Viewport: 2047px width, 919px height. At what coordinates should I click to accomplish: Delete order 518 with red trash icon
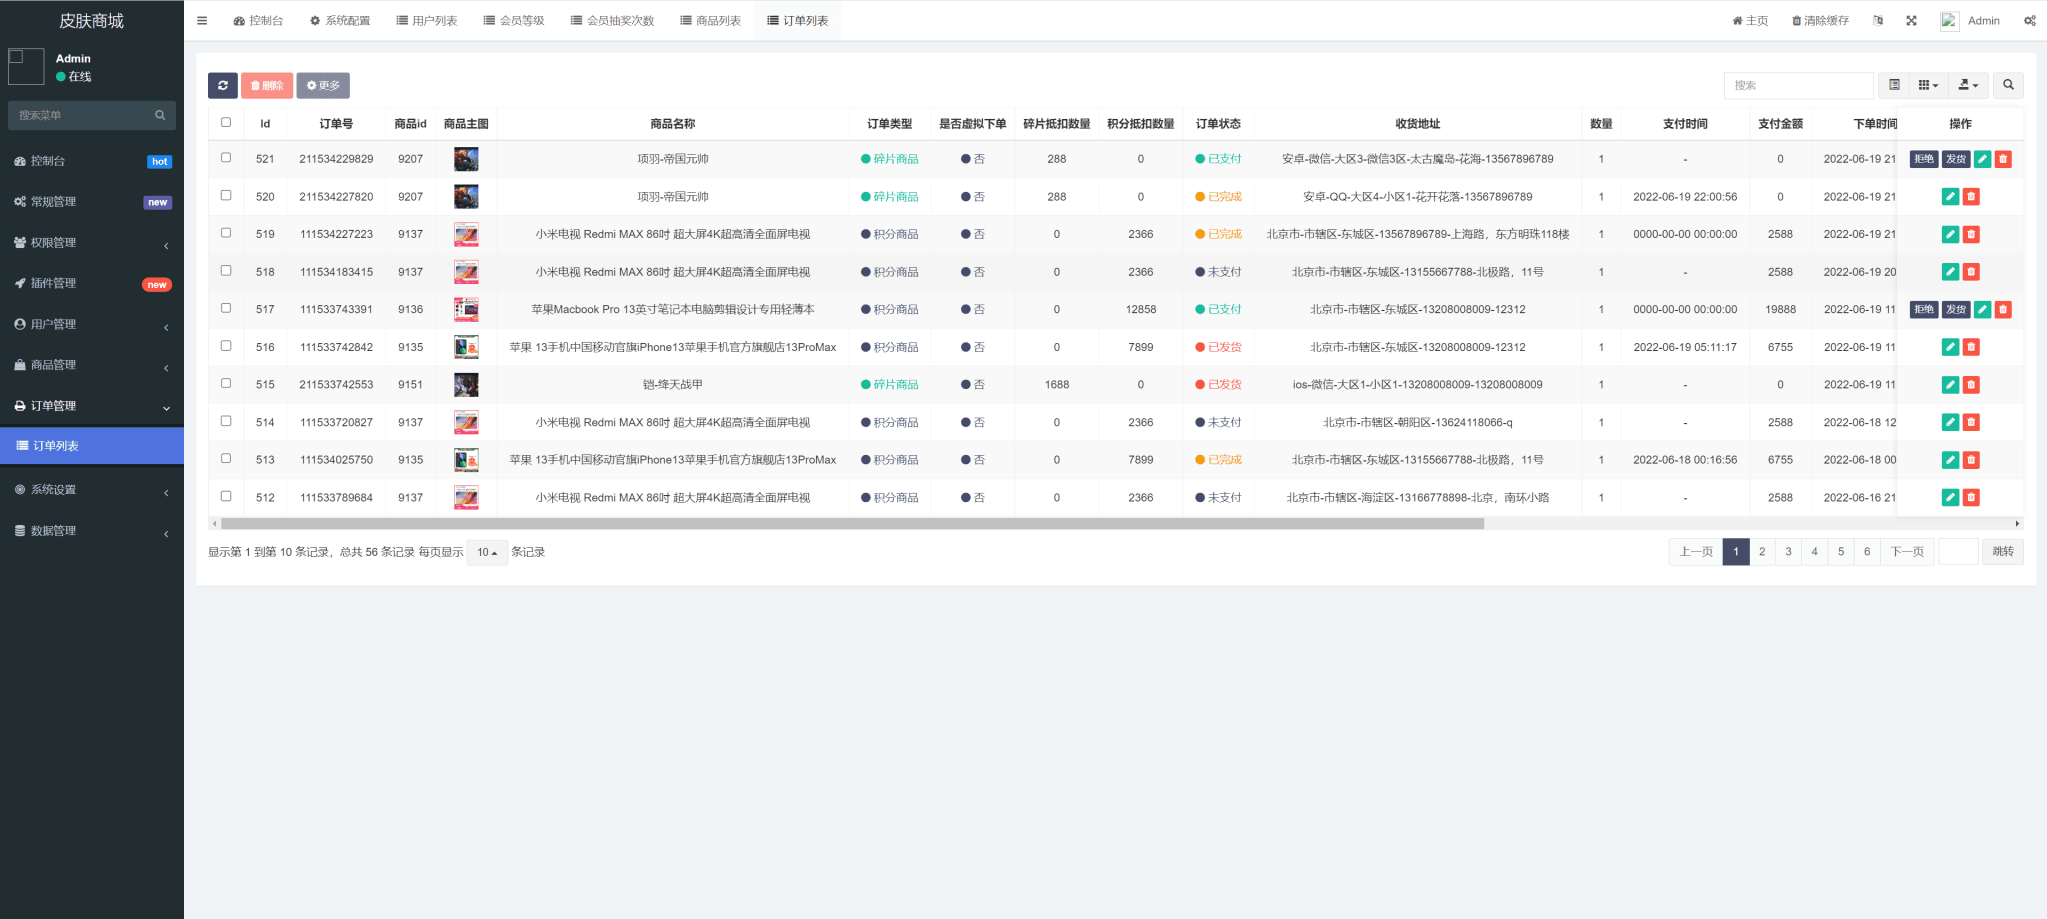pyautogui.click(x=1971, y=272)
